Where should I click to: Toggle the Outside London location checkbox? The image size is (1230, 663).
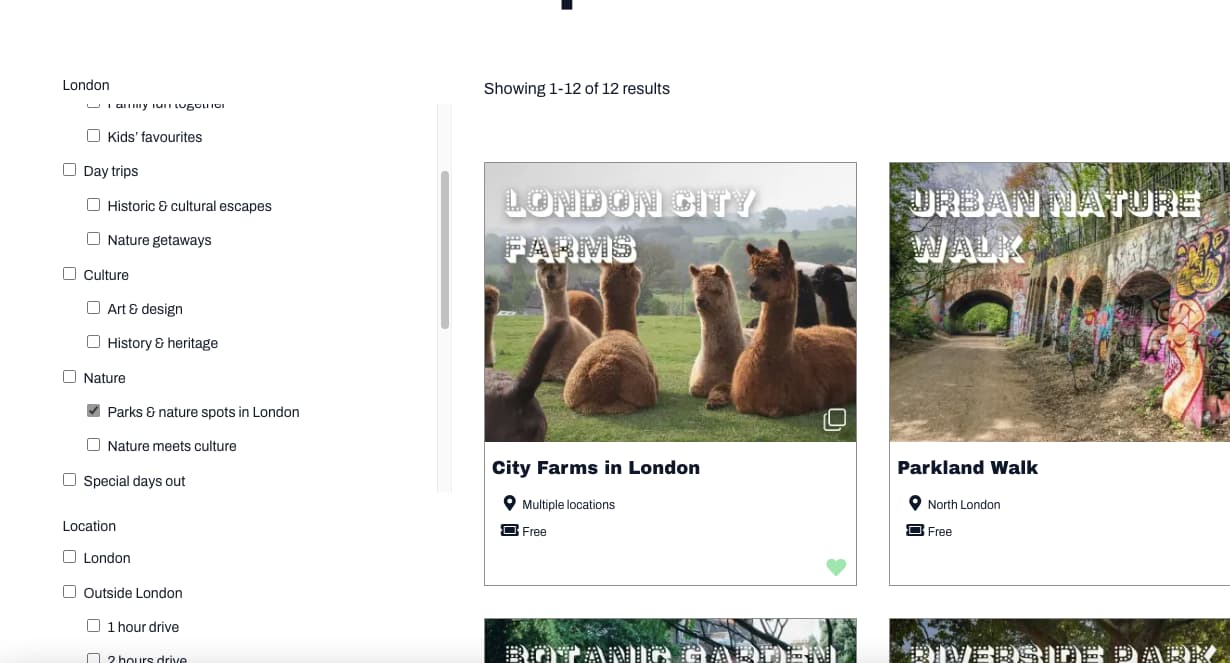click(69, 592)
